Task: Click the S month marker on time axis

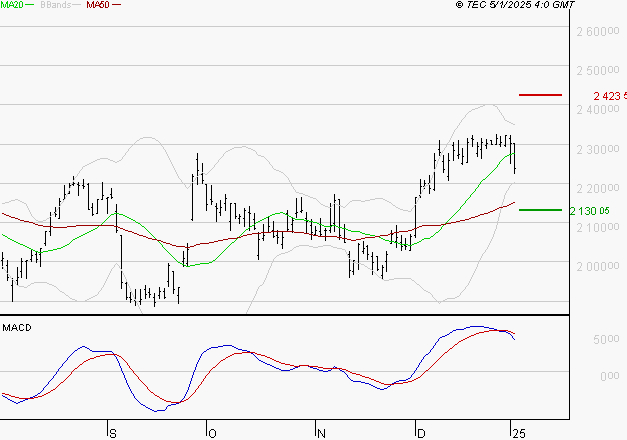Action: [113, 433]
